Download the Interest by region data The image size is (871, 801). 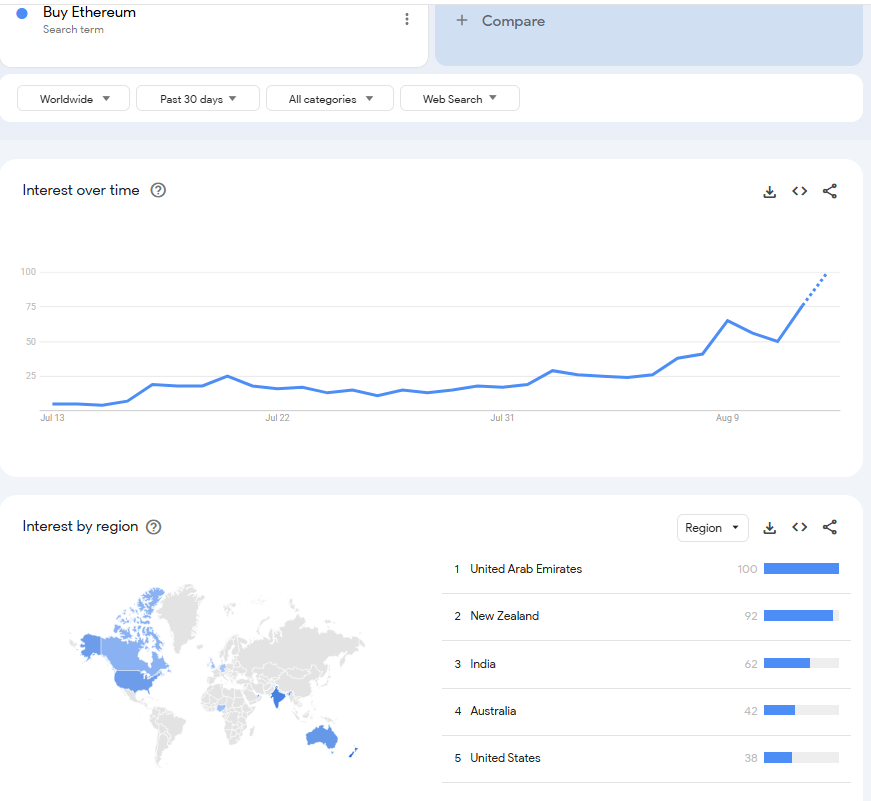tap(769, 528)
